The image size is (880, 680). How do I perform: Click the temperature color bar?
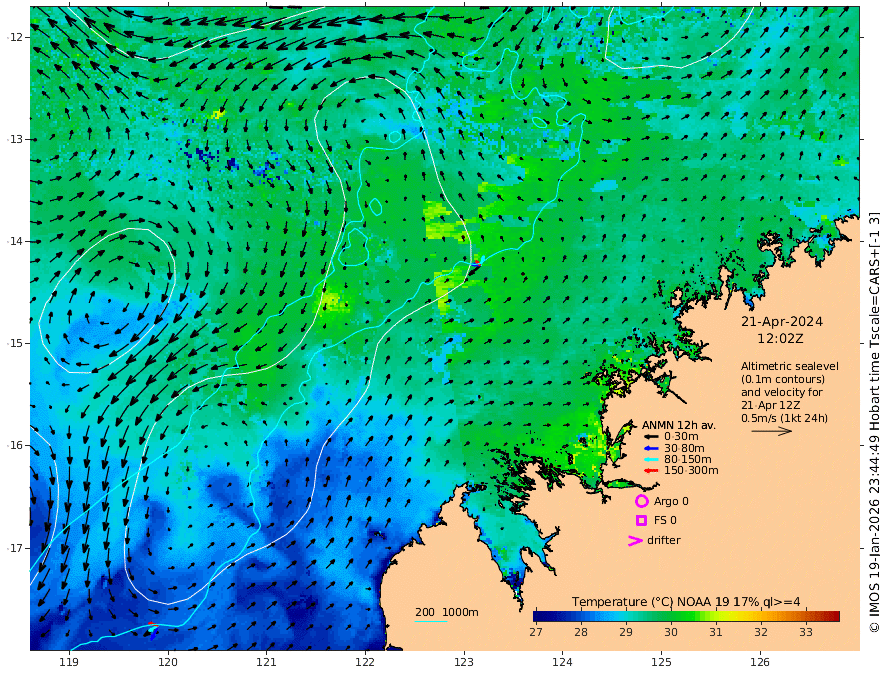[x=686, y=616]
